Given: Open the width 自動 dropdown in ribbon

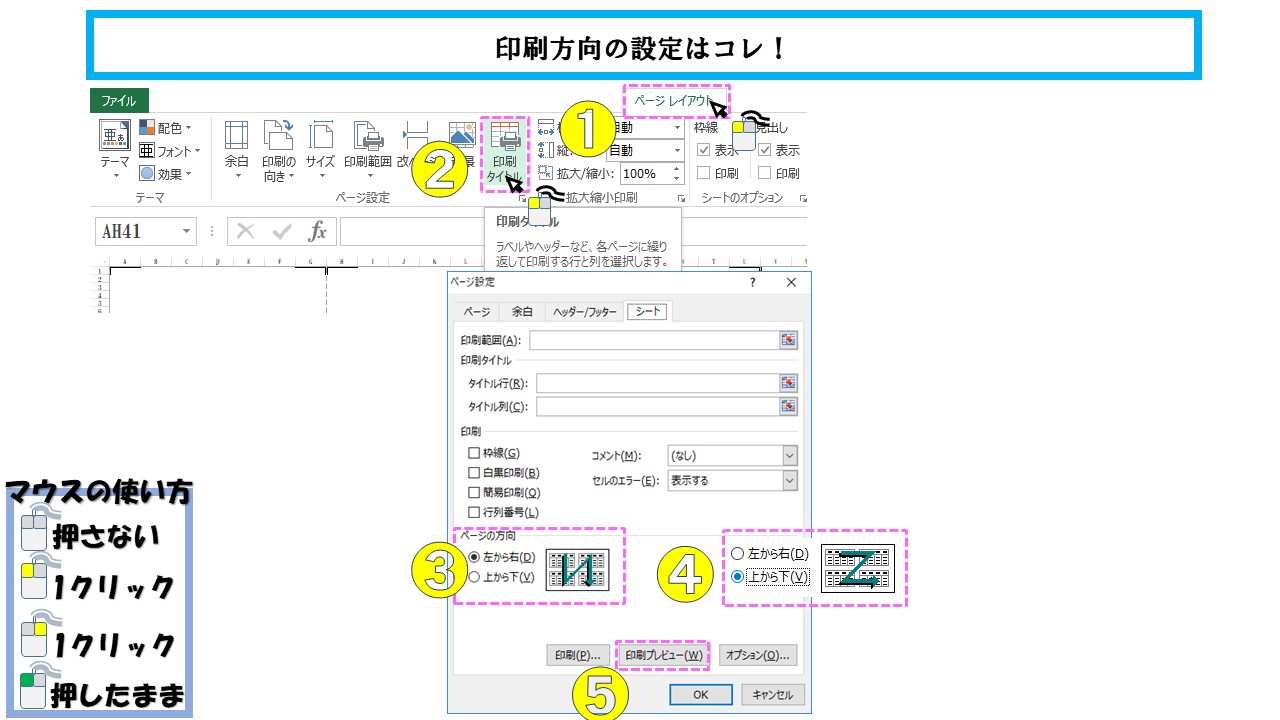Looking at the screenshot, I should (x=677, y=128).
